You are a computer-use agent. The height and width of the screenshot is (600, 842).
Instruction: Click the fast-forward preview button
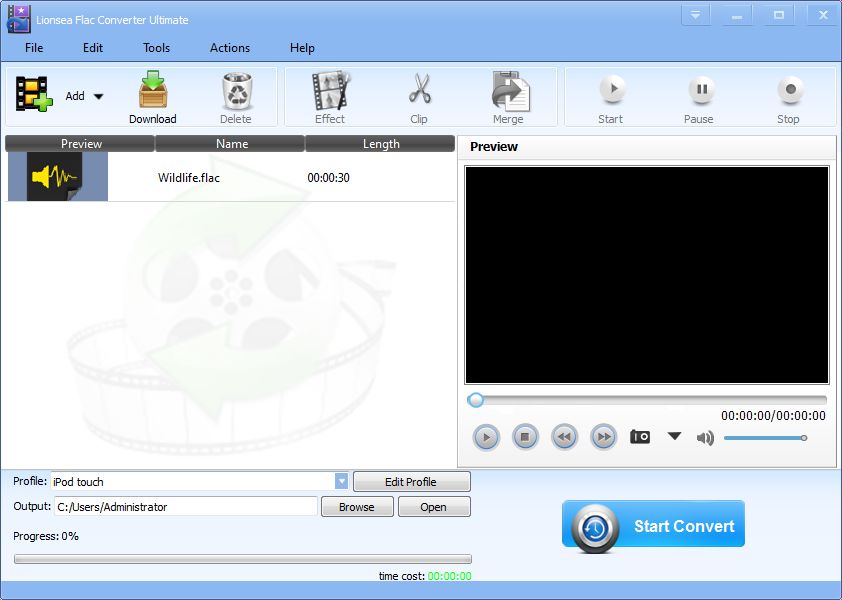tap(604, 437)
